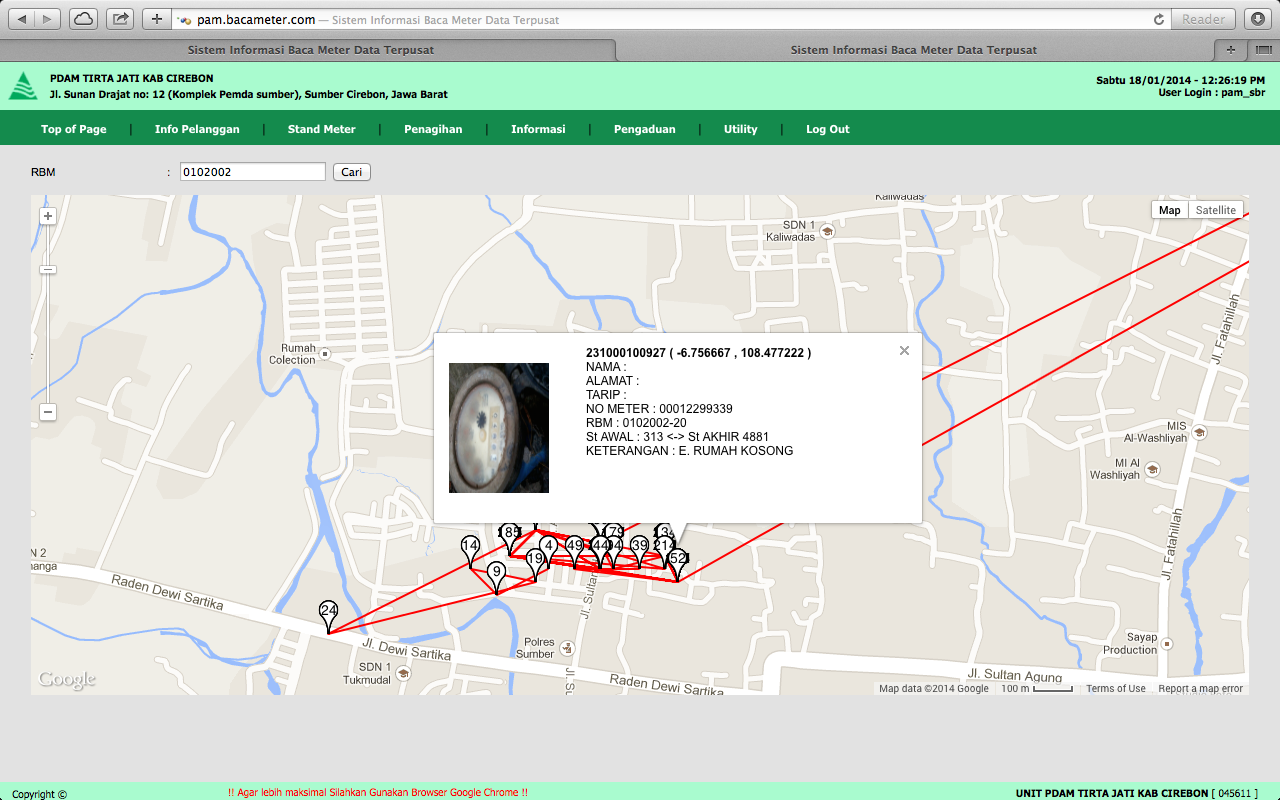Open the Terms of Use link
The image size is (1280, 800).
click(x=1115, y=688)
